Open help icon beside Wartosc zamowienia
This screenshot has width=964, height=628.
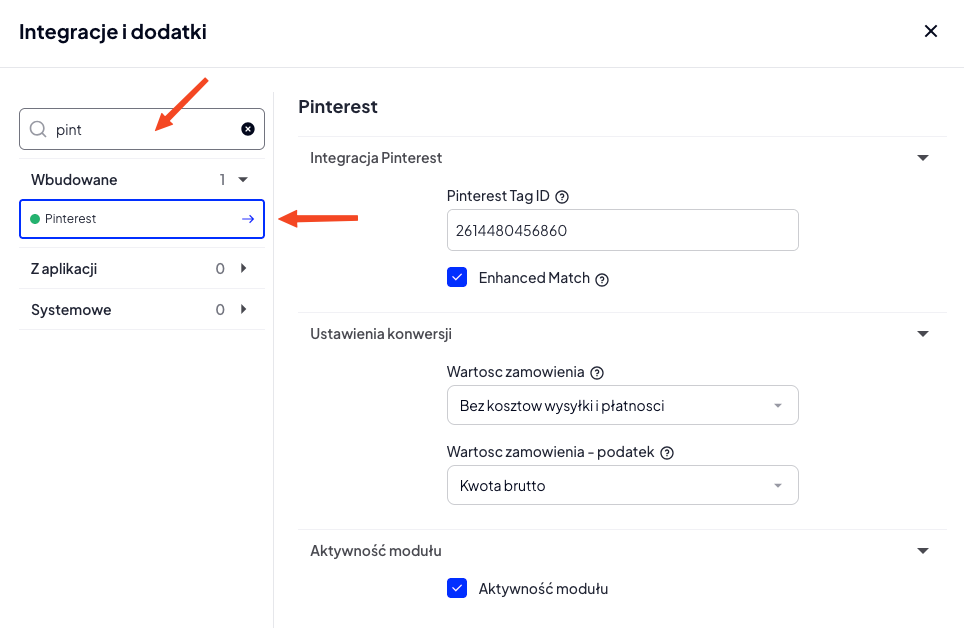click(597, 373)
